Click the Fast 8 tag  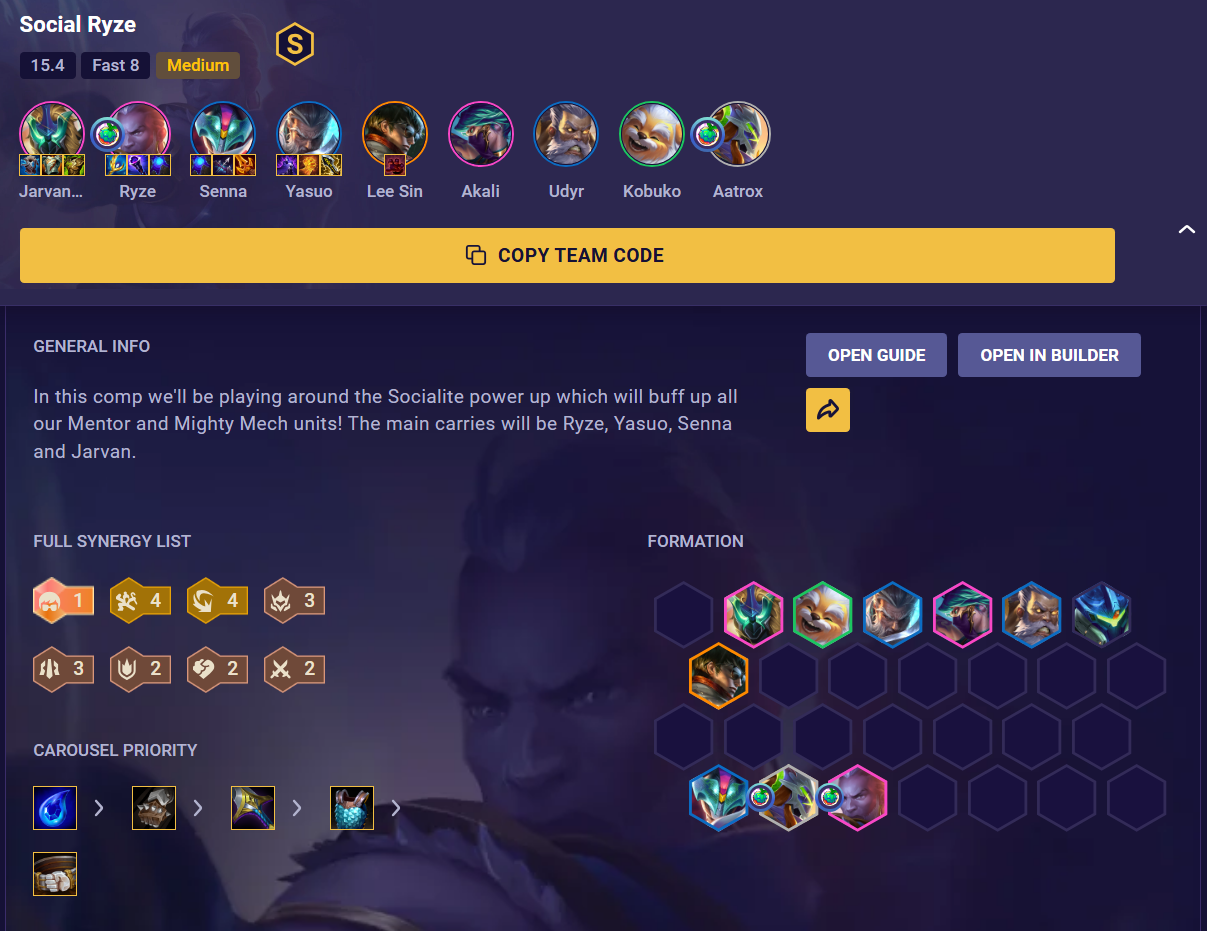tap(116, 66)
